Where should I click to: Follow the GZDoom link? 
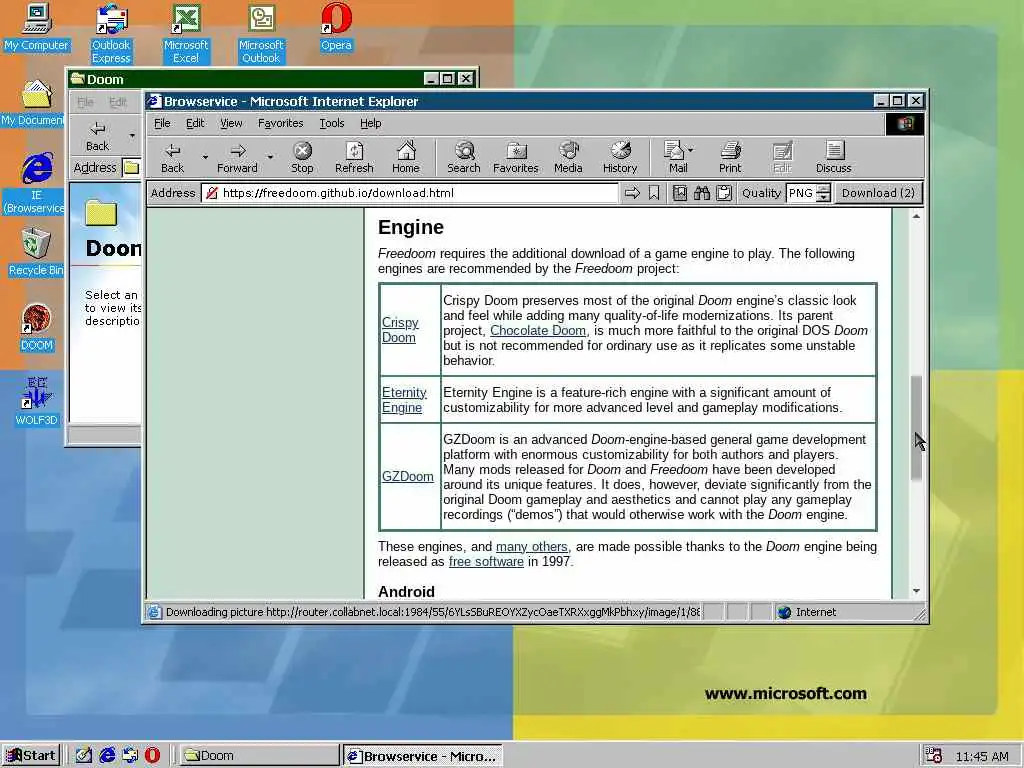[x=408, y=477]
